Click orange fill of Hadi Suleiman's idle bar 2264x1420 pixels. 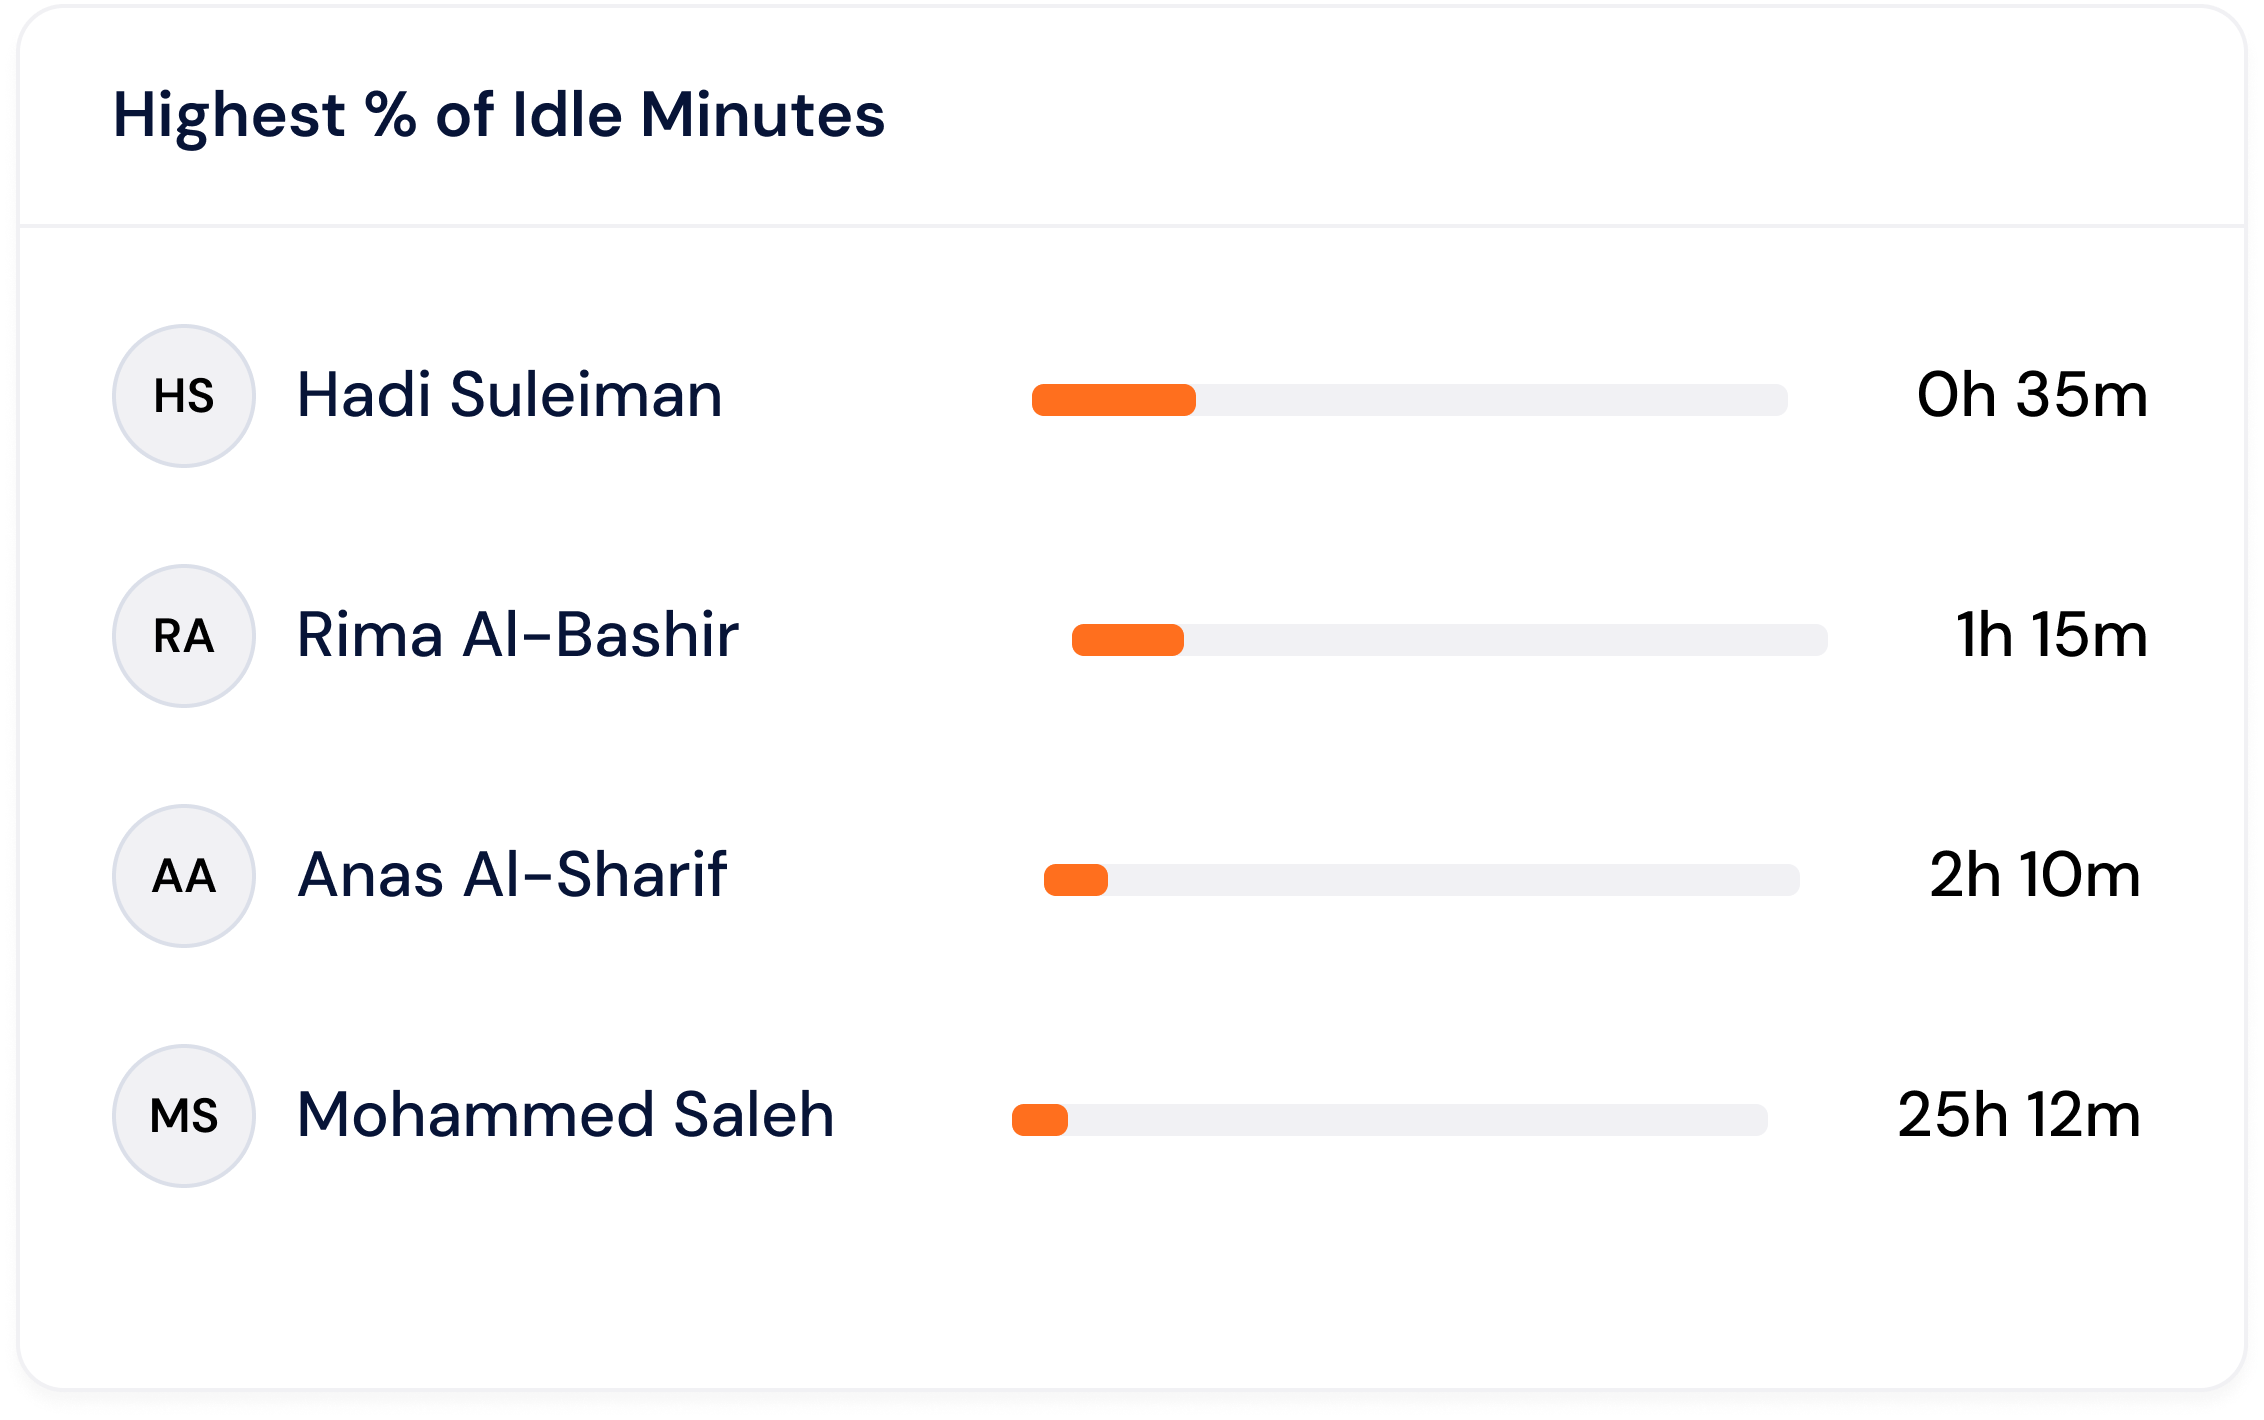point(1113,400)
